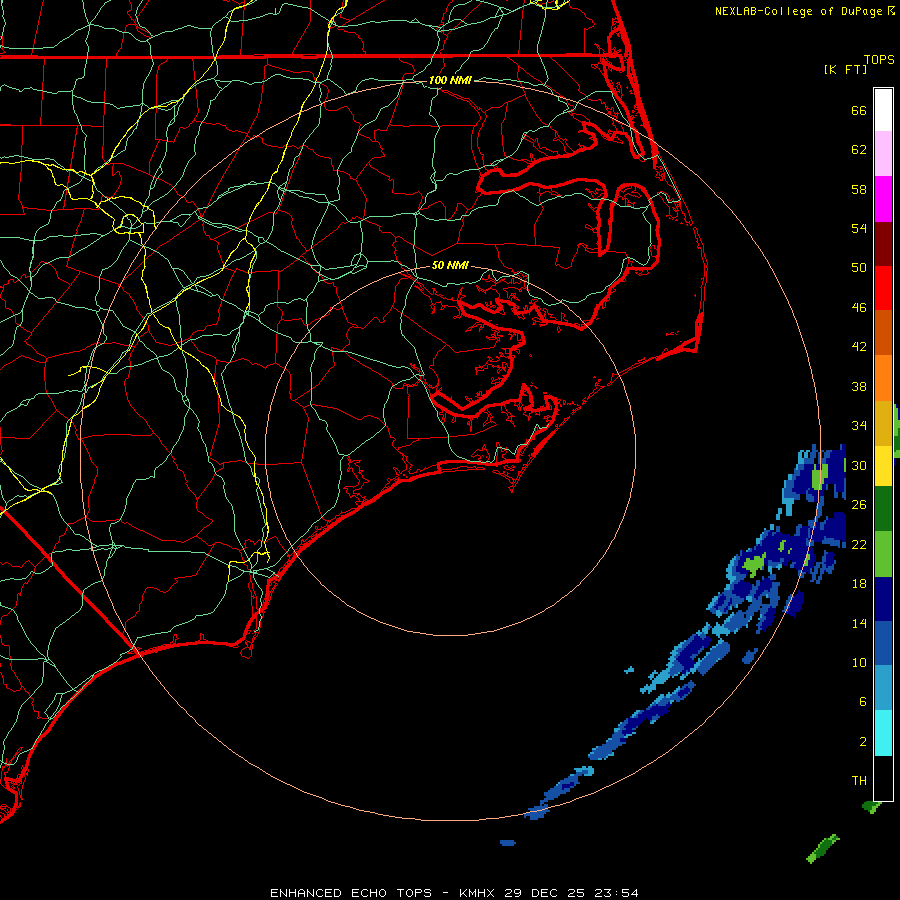Click the TOPS legend title

[879, 60]
